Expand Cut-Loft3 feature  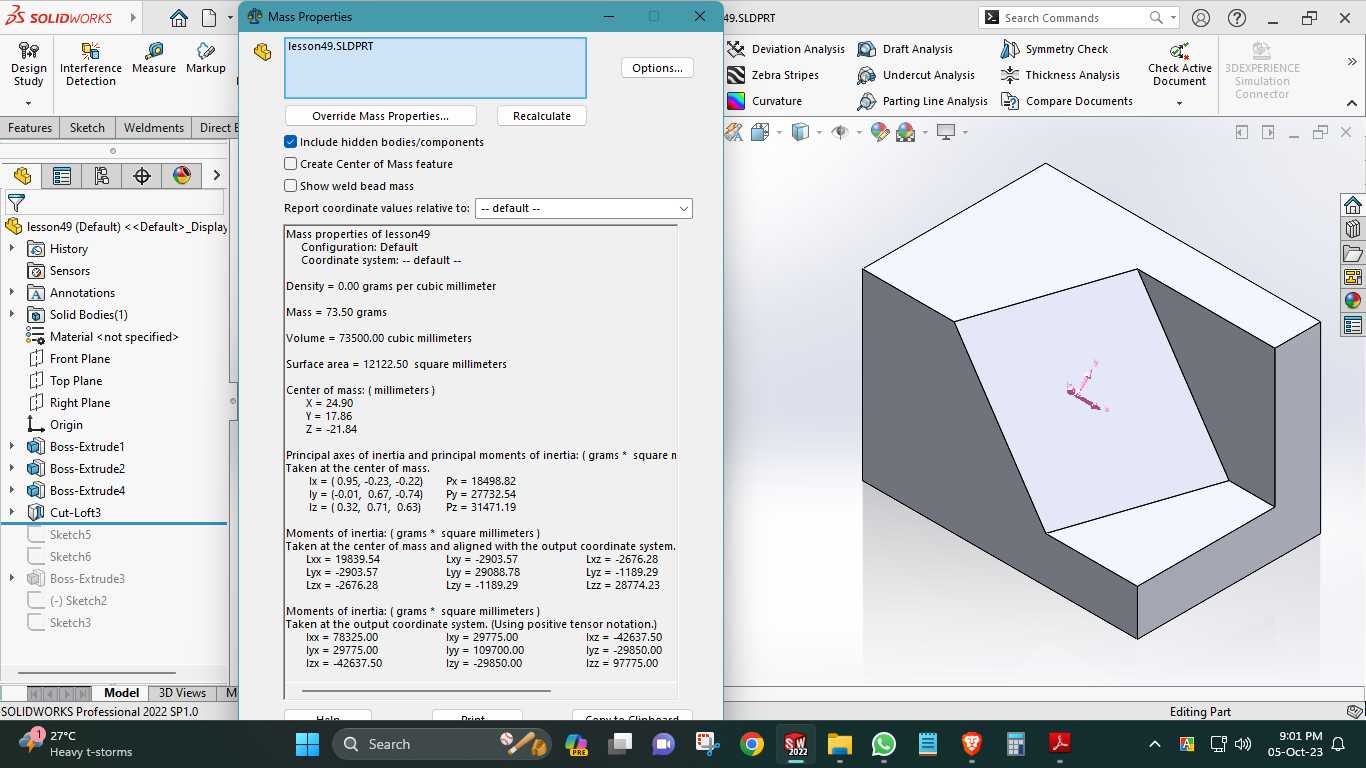click(12, 513)
